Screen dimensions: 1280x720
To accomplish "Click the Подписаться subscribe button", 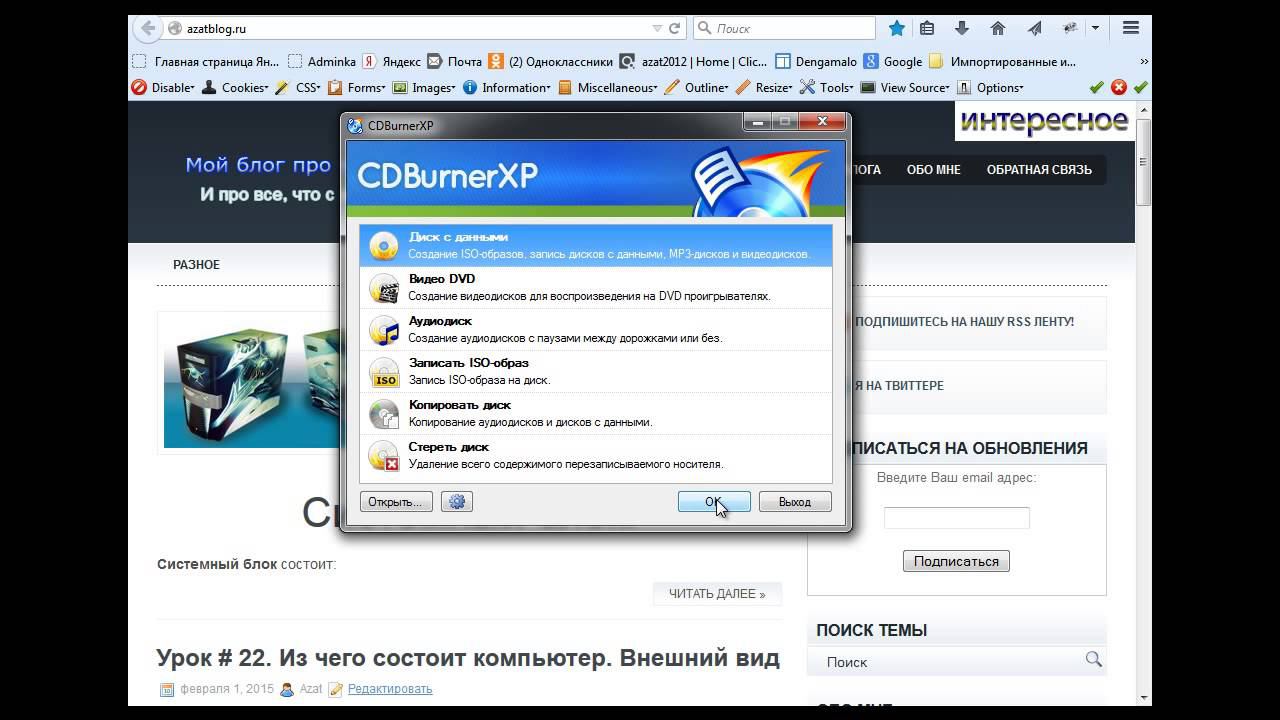I will pyautogui.click(x=956, y=561).
